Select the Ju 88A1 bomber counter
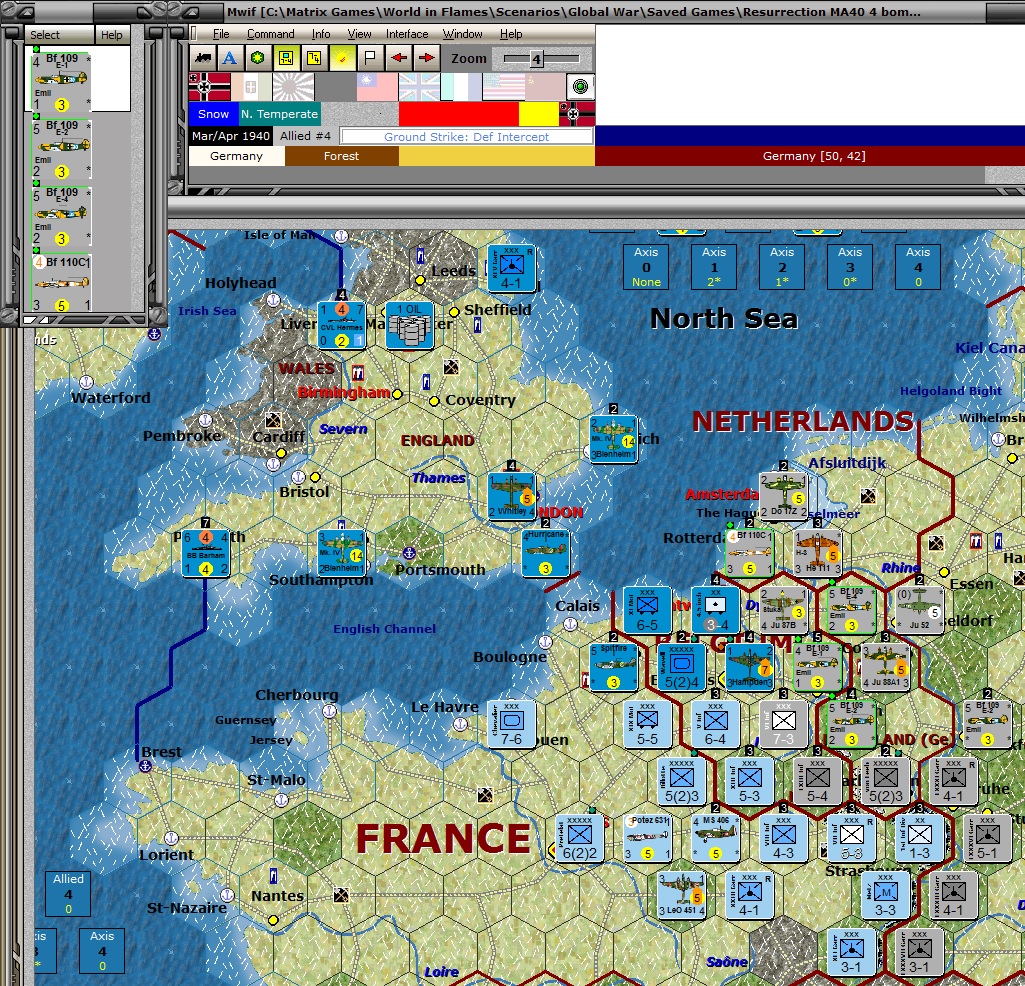 [x=885, y=667]
